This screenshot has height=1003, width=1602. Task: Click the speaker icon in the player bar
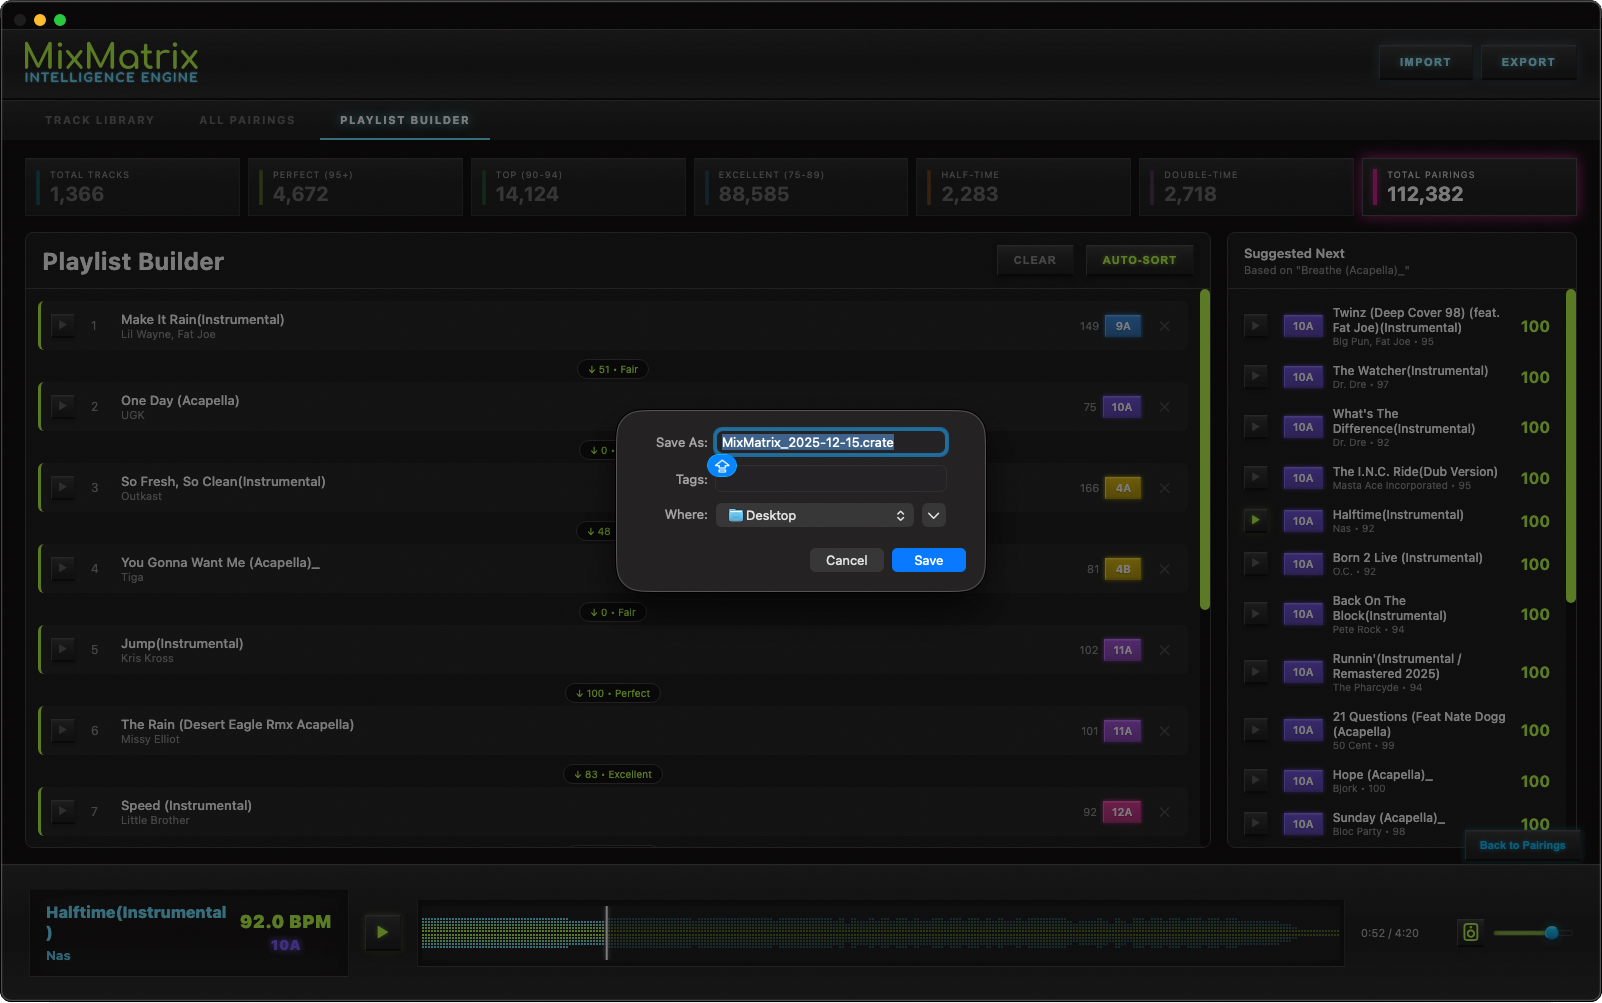pos(1470,932)
